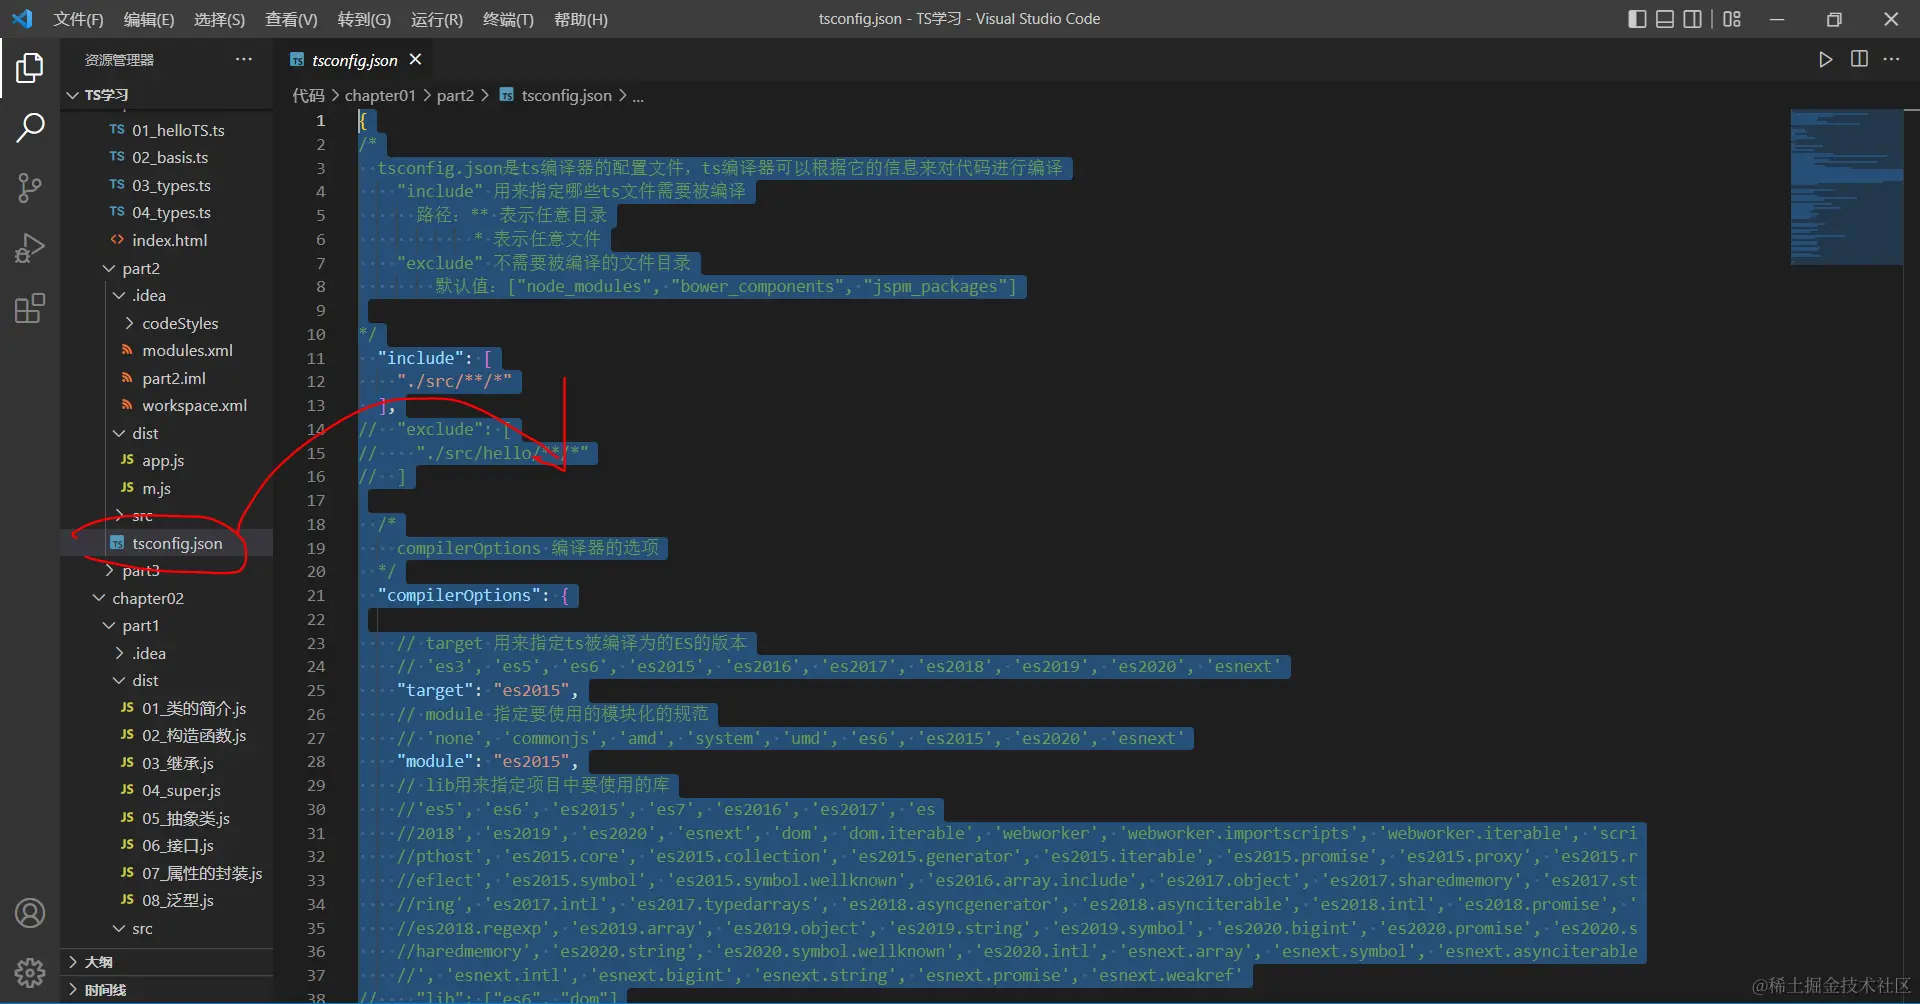The height and width of the screenshot is (1004, 1920).
Task: Click the 代码 breadcrumb segment
Action: [x=308, y=96]
